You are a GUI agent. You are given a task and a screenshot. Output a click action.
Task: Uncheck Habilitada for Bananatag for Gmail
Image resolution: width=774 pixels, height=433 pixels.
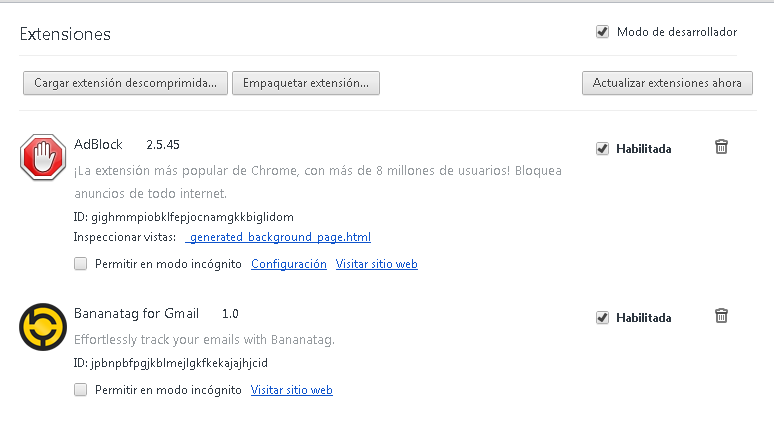coord(602,317)
